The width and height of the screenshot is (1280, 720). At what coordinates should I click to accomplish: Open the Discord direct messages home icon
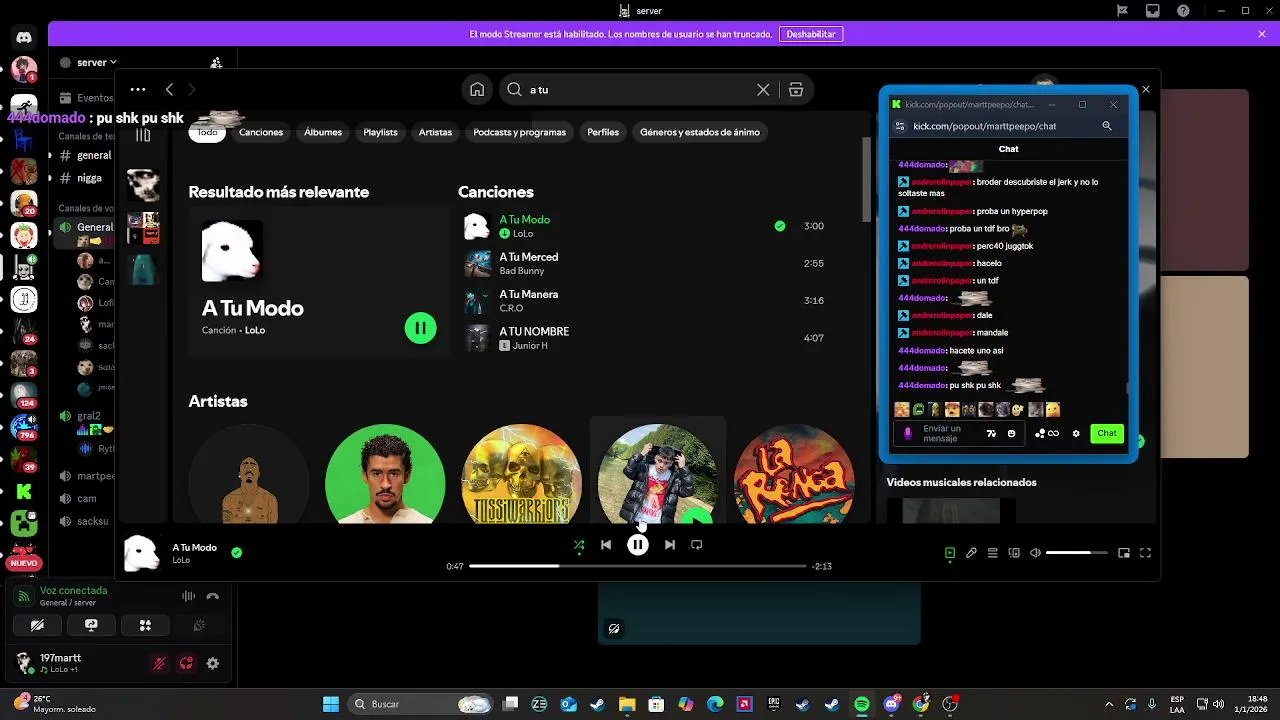pos(24,38)
